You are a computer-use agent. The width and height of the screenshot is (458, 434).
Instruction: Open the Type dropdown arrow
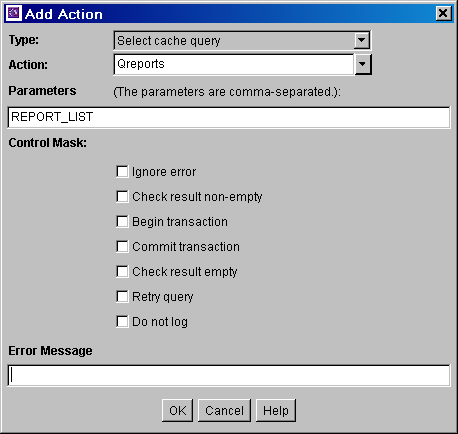coord(361,40)
